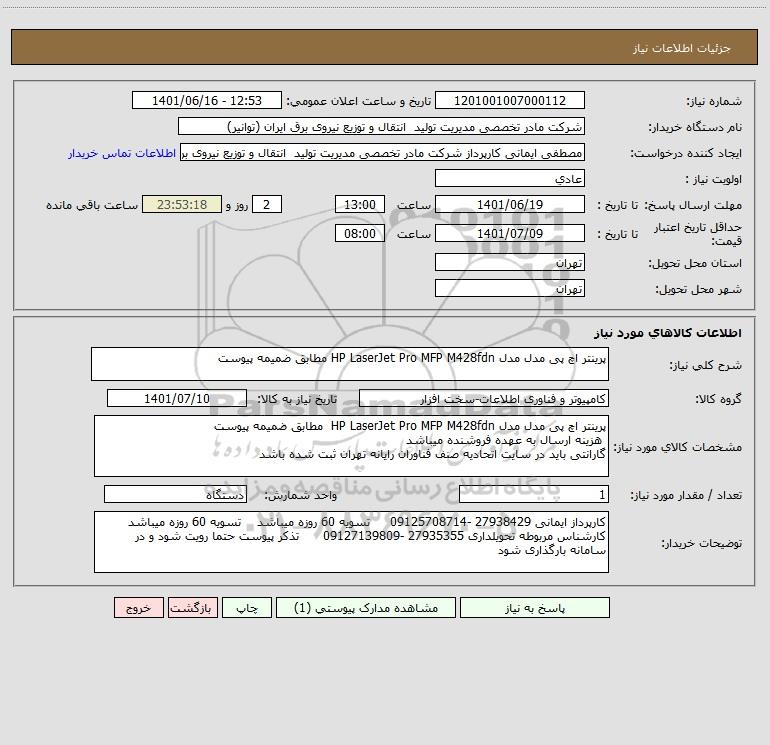Click label 'استان محل تحویل:'
This screenshot has width=770, height=745.
coord(695,263)
